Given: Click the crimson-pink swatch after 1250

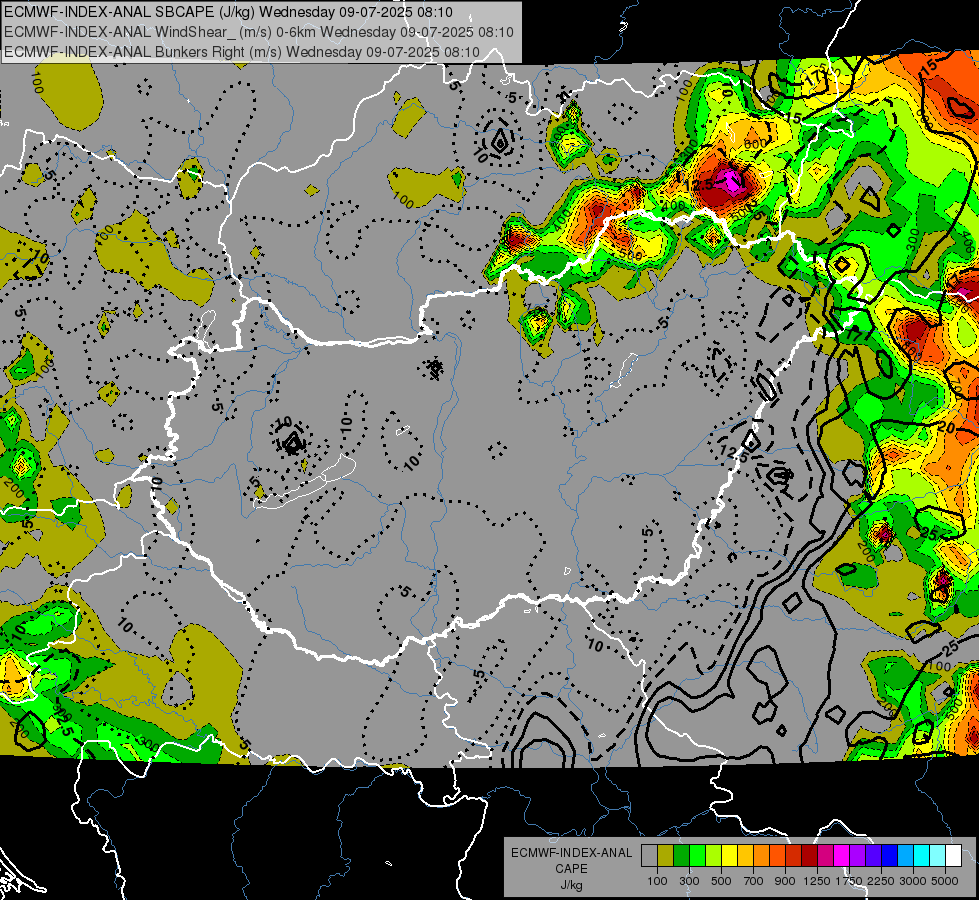Looking at the screenshot, I should (x=825, y=856).
